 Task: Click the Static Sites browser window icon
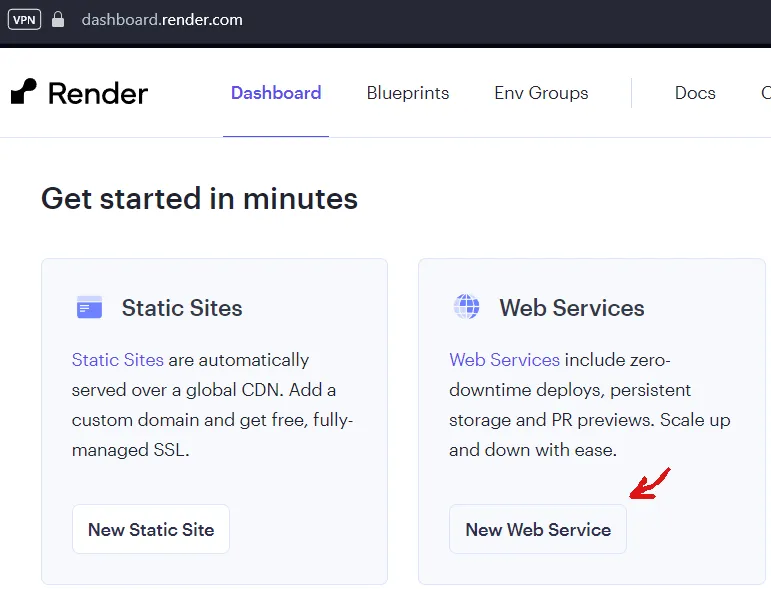click(89, 307)
